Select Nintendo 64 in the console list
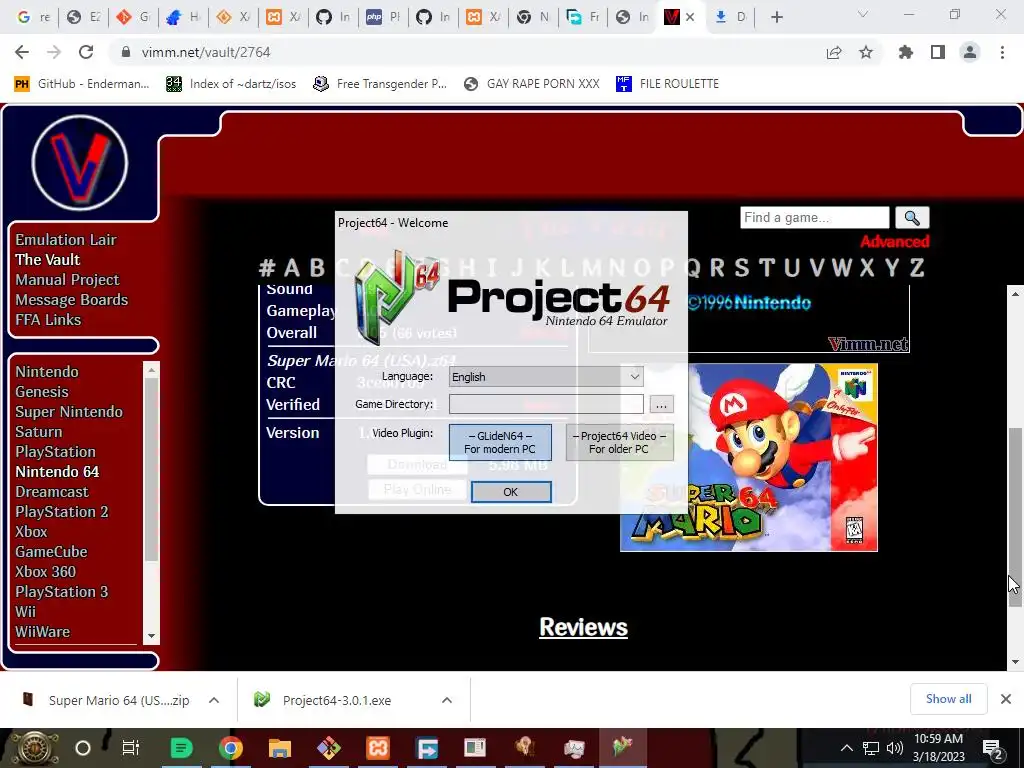This screenshot has width=1024, height=768. (x=57, y=472)
